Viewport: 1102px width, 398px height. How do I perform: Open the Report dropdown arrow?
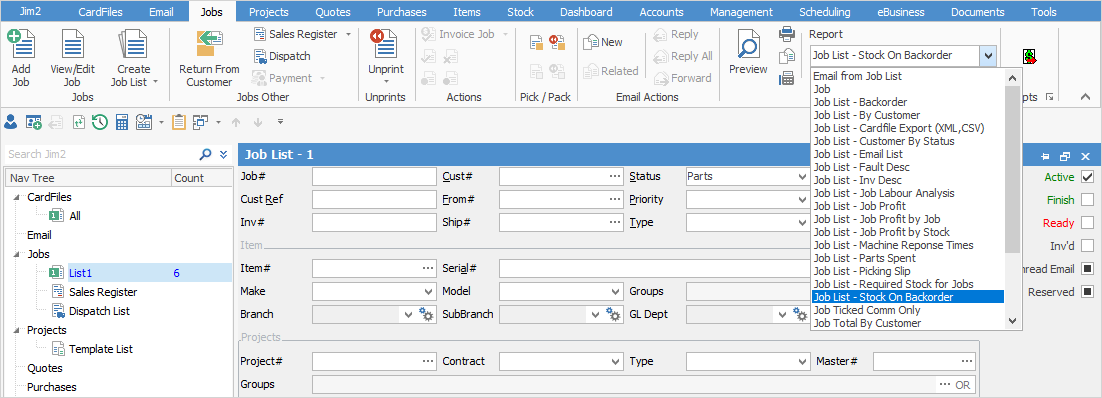[988, 56]
